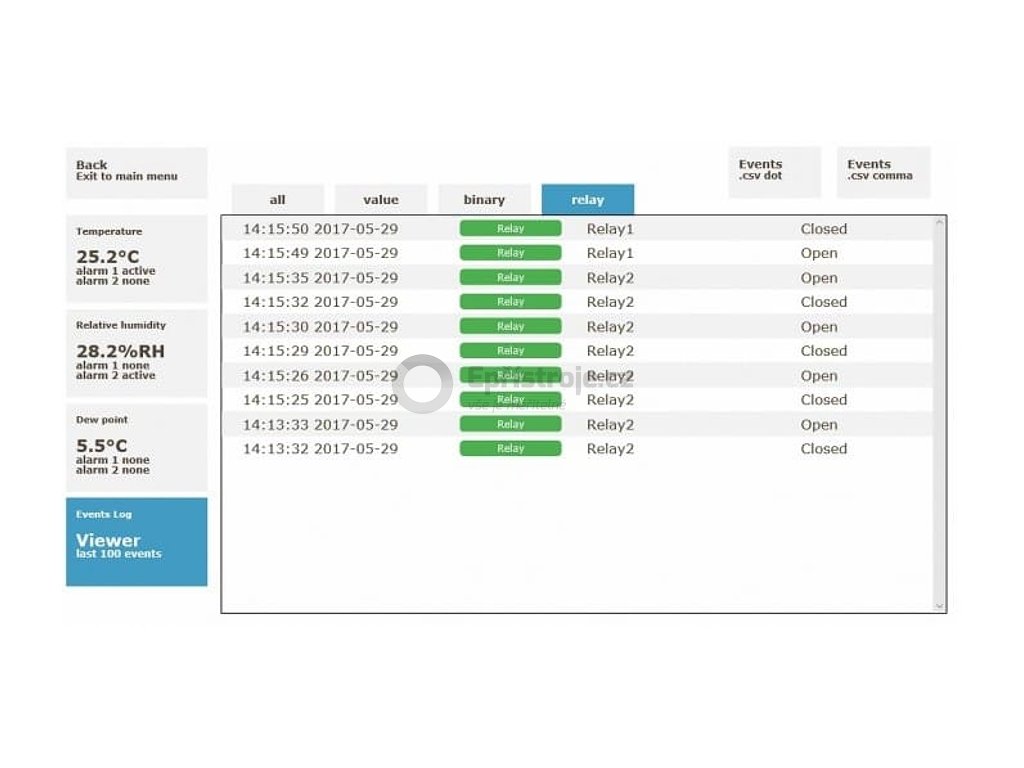This screenshot has height=768, width=1024.
Task: Click Relay badge in 14:13:32 row
Action: coord(510,449)
